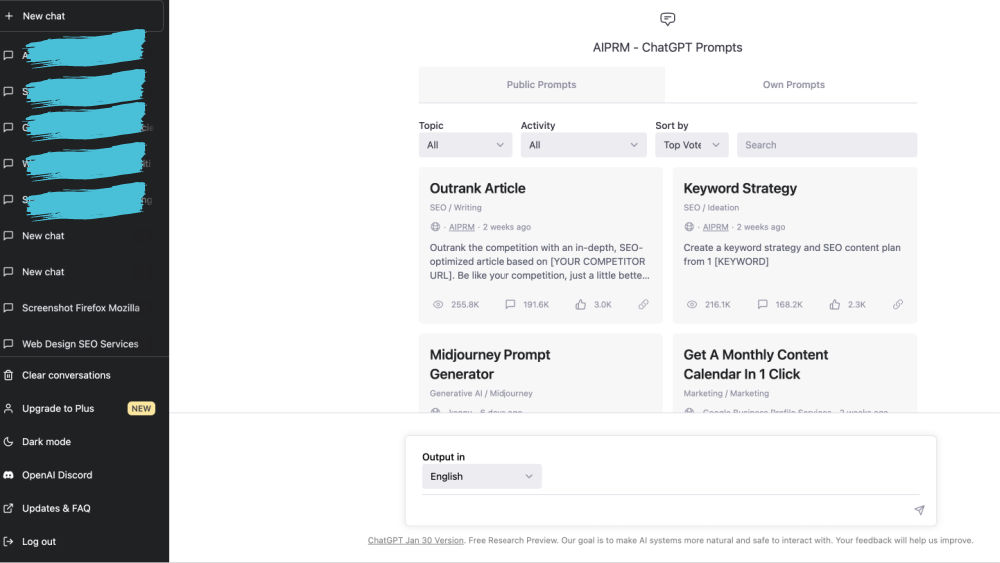The height and width of the screenshot is (563, 1000).
Task: Click trash icon beside Clear conversations
Action: [8, 375]
